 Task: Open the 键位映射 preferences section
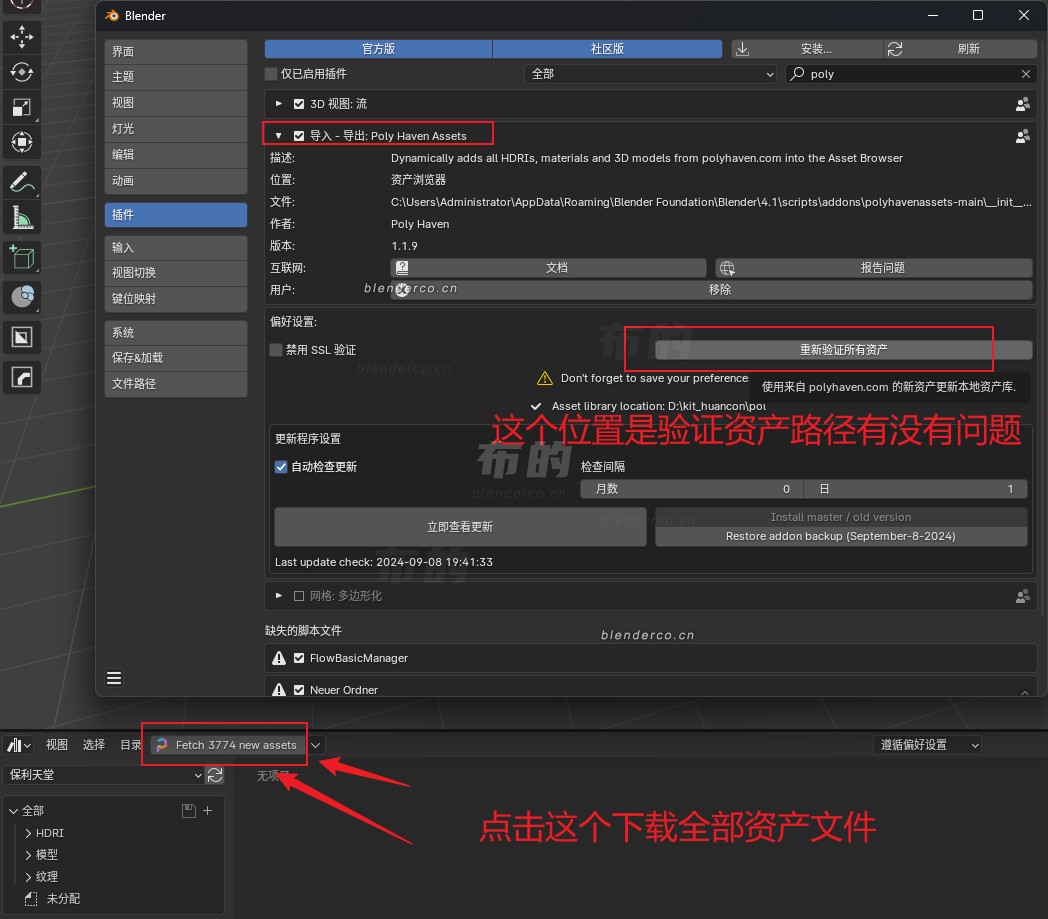click(x=176, y=299)
